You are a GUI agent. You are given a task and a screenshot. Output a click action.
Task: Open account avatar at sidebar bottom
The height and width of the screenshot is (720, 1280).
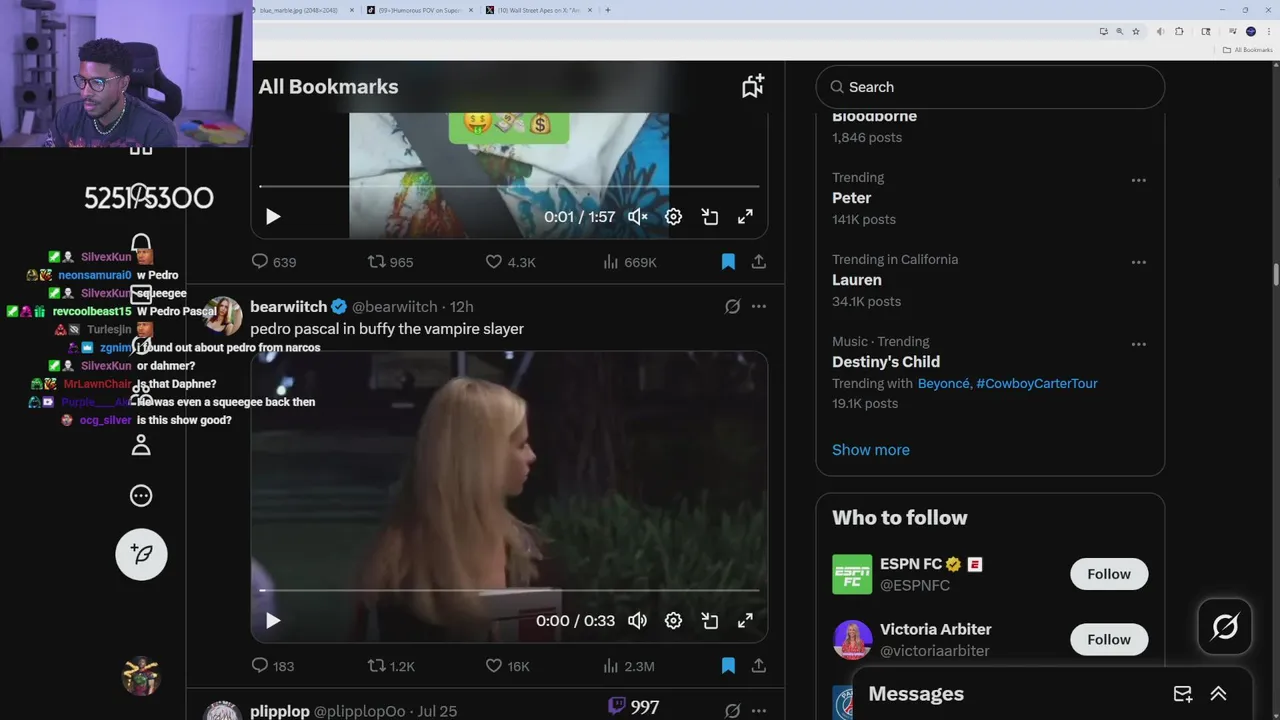click(141, 676)
